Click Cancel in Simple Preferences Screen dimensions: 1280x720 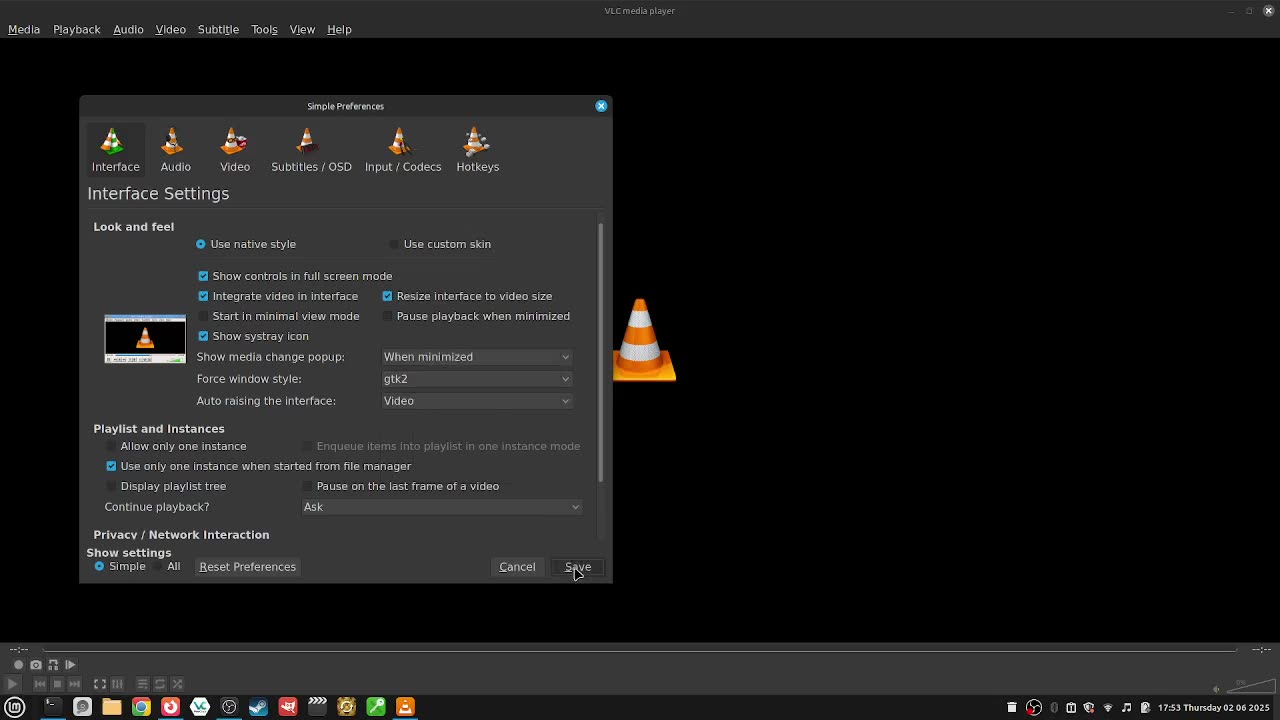517,567
